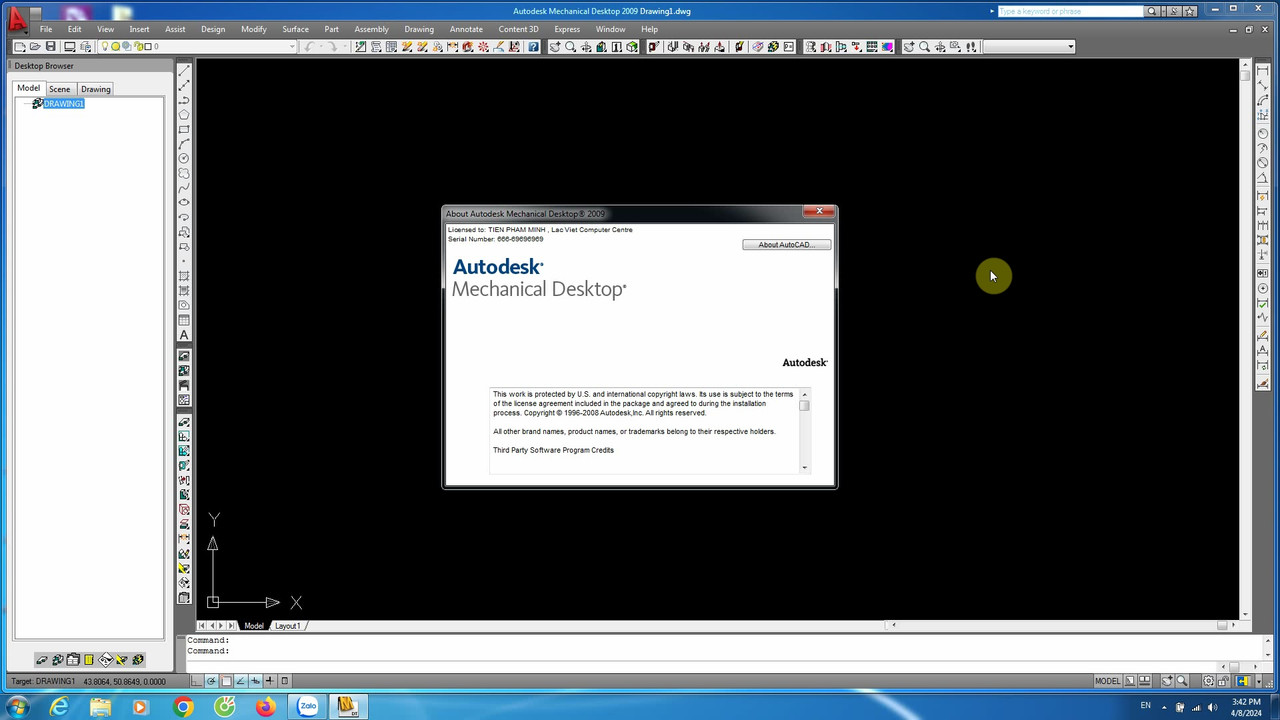Open the Surface menu
1280x720 pixels.
click(295, 29)
